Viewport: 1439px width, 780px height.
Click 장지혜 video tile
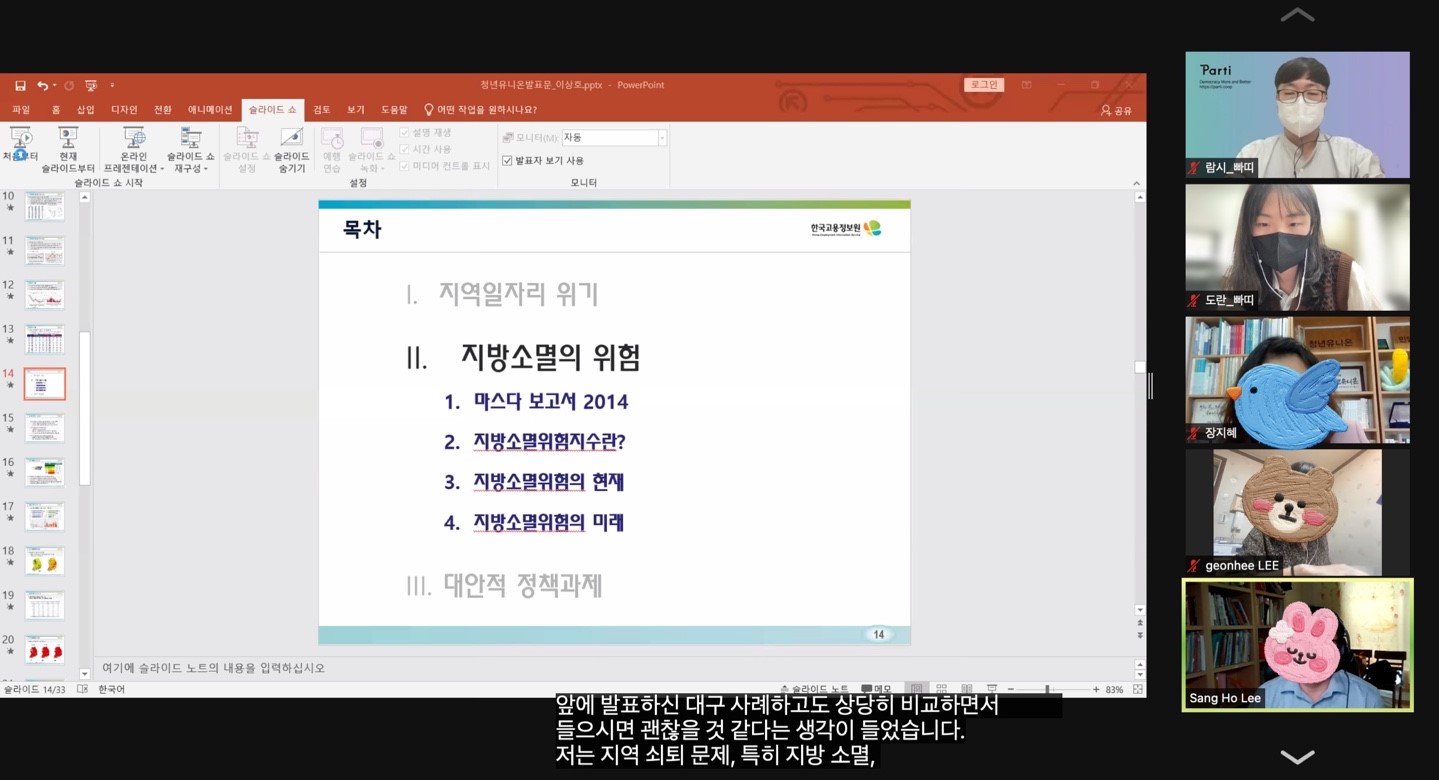[x=1298, y=380]
